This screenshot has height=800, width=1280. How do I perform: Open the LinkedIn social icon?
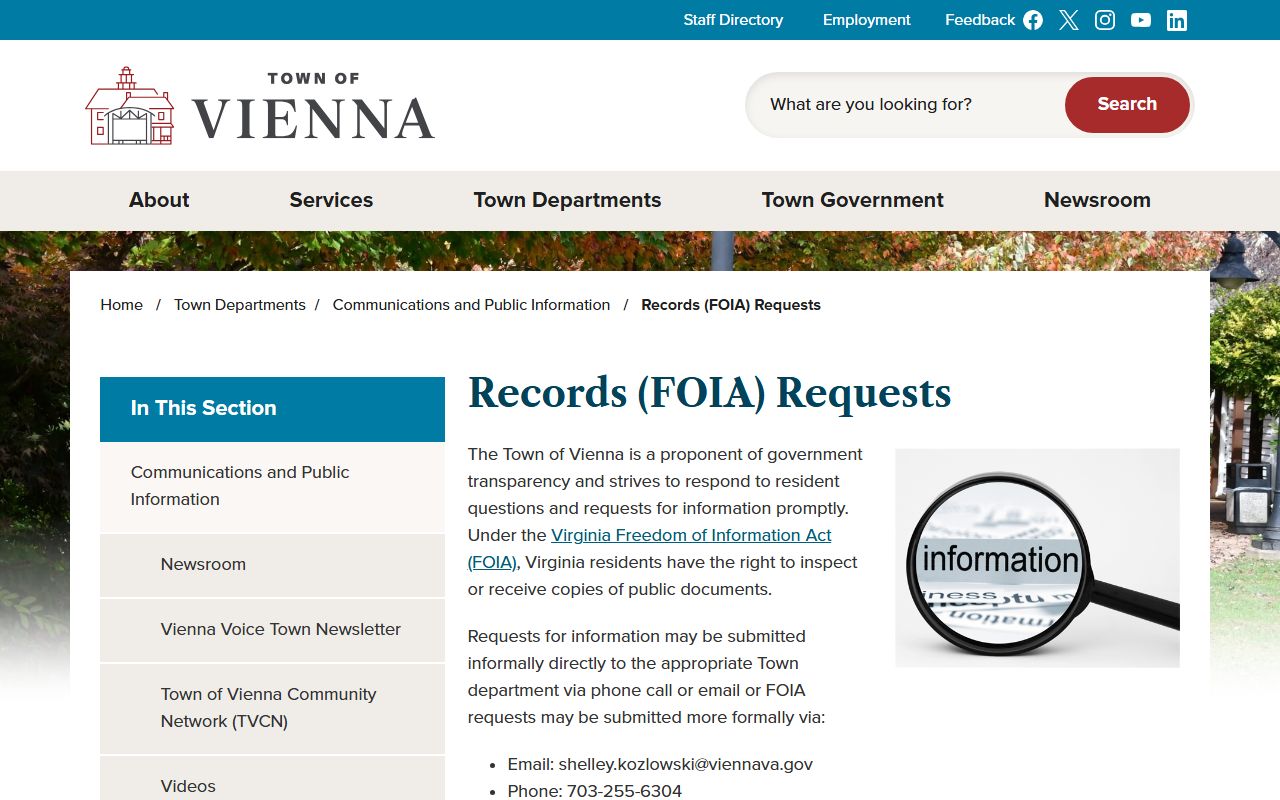[1177, 20]
